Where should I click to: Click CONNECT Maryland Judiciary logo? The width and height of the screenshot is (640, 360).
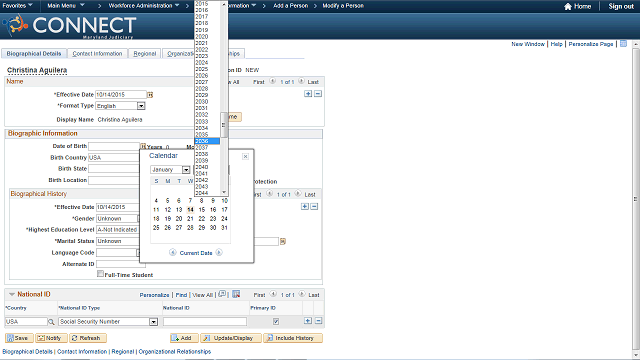69,26
